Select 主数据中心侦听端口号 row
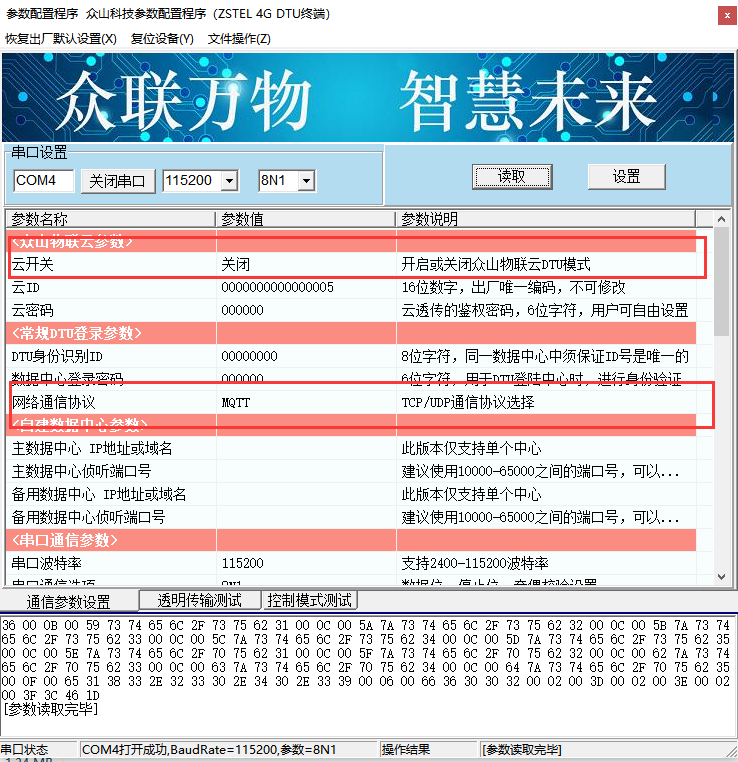This screenshot has width=738, height=762. [351, 471]
